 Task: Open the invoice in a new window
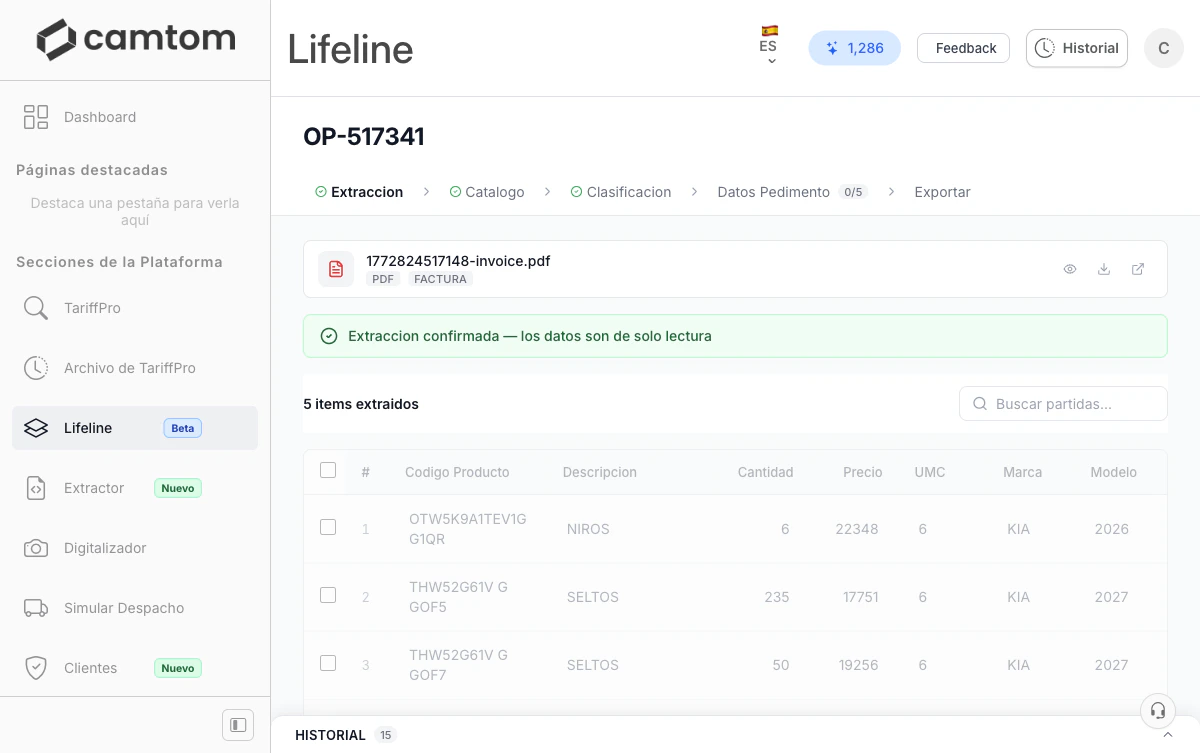pyautogui.click(x=1137, y=269)
